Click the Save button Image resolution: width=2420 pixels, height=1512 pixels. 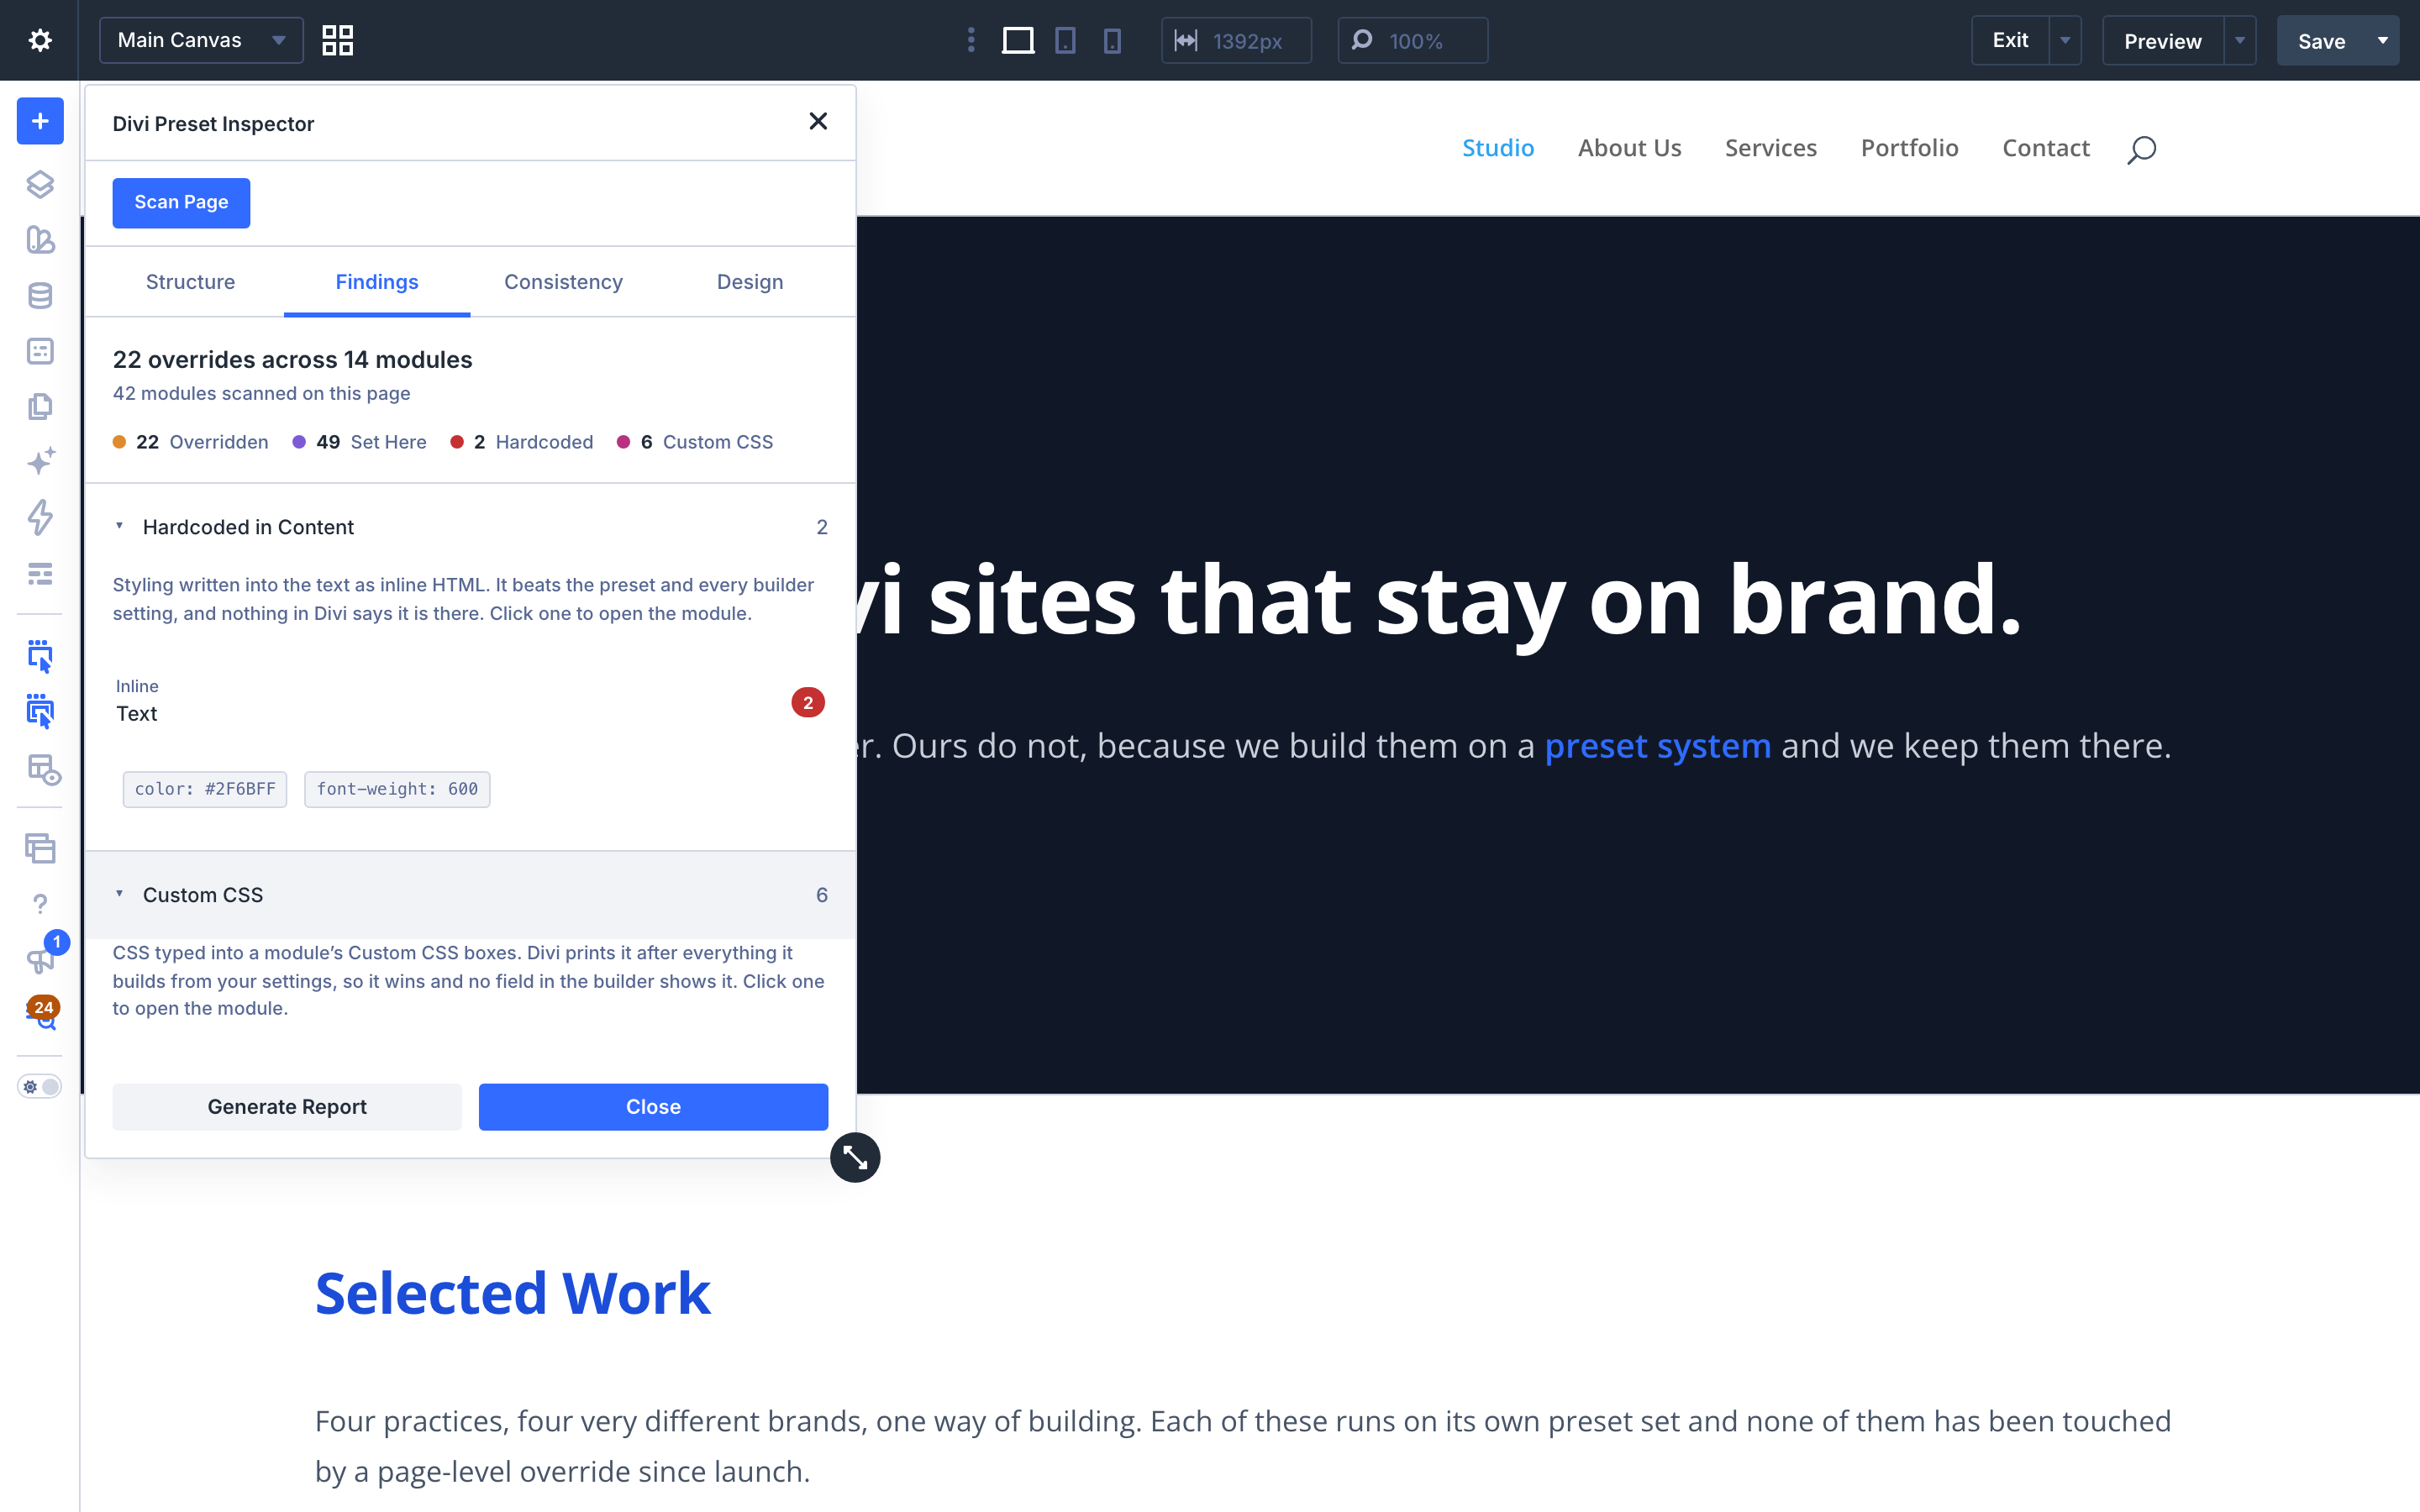click(2322, 40)
